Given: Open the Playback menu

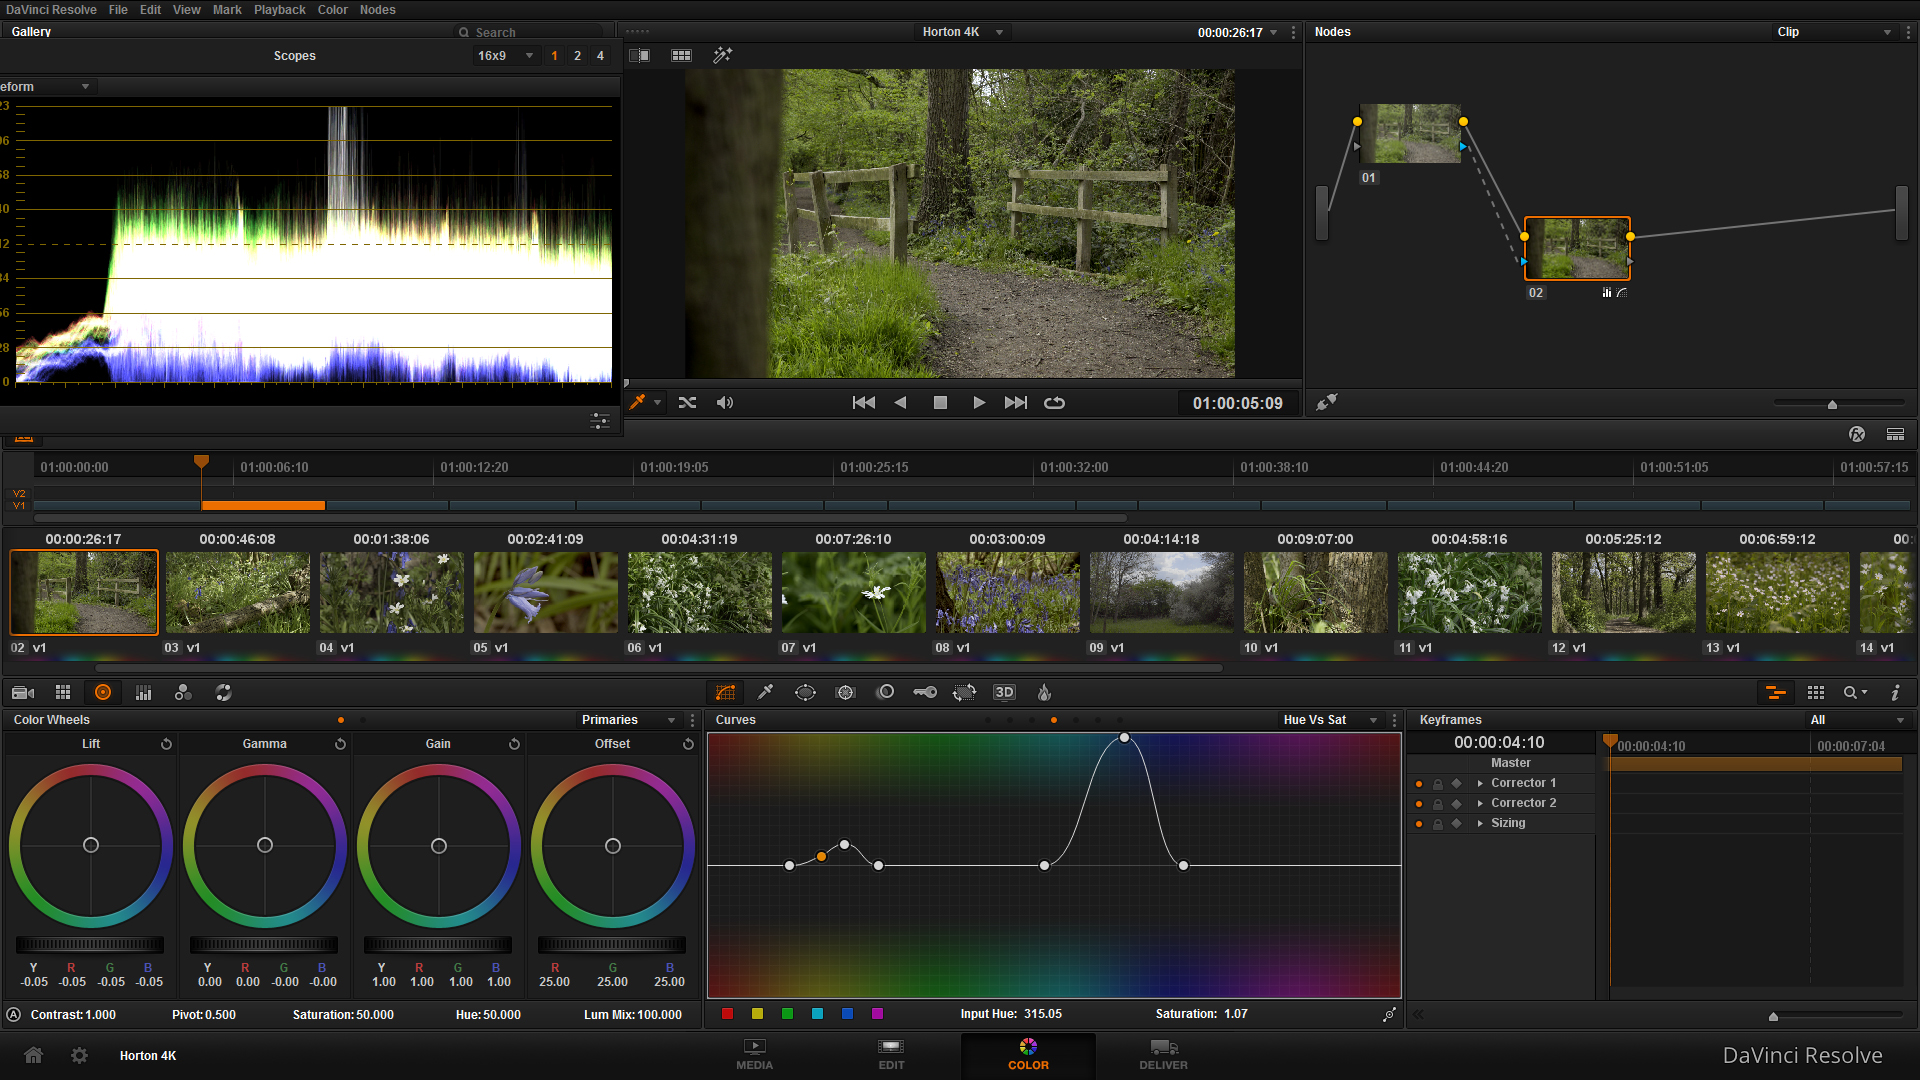Looking at the screenshot, I should click(x=279, y=9).
